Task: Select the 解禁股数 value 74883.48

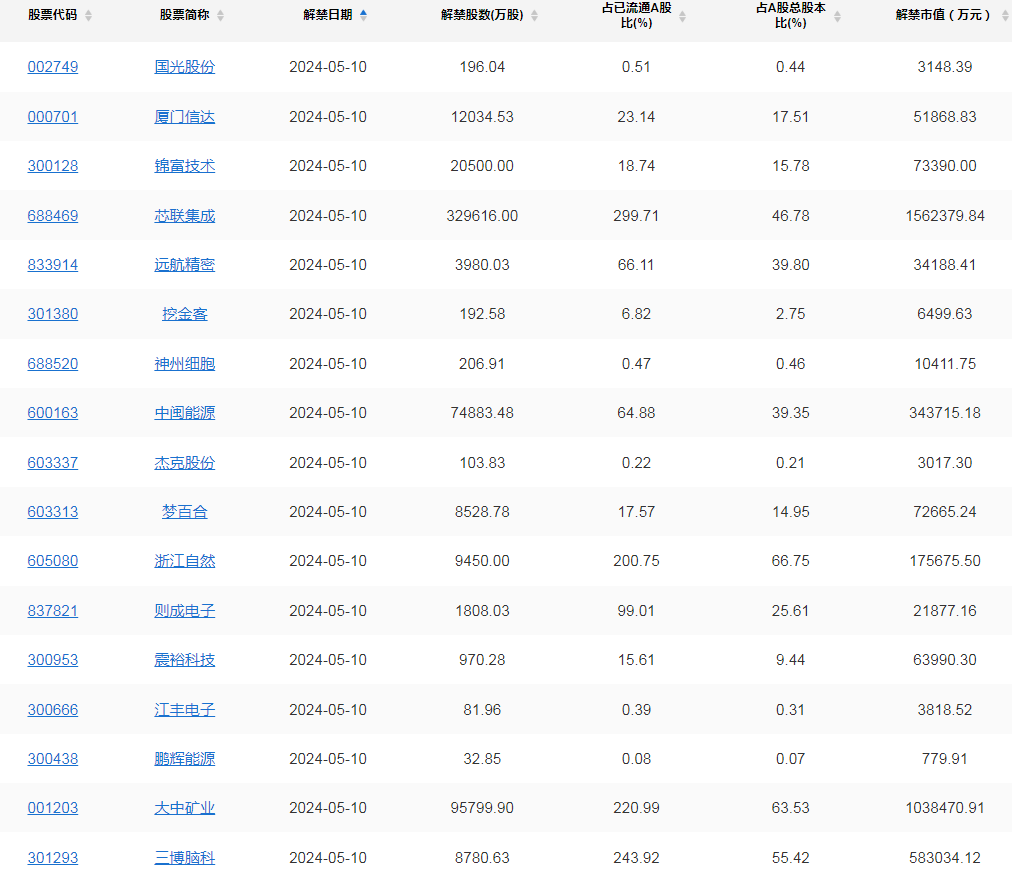Action: tap(482, 413)
